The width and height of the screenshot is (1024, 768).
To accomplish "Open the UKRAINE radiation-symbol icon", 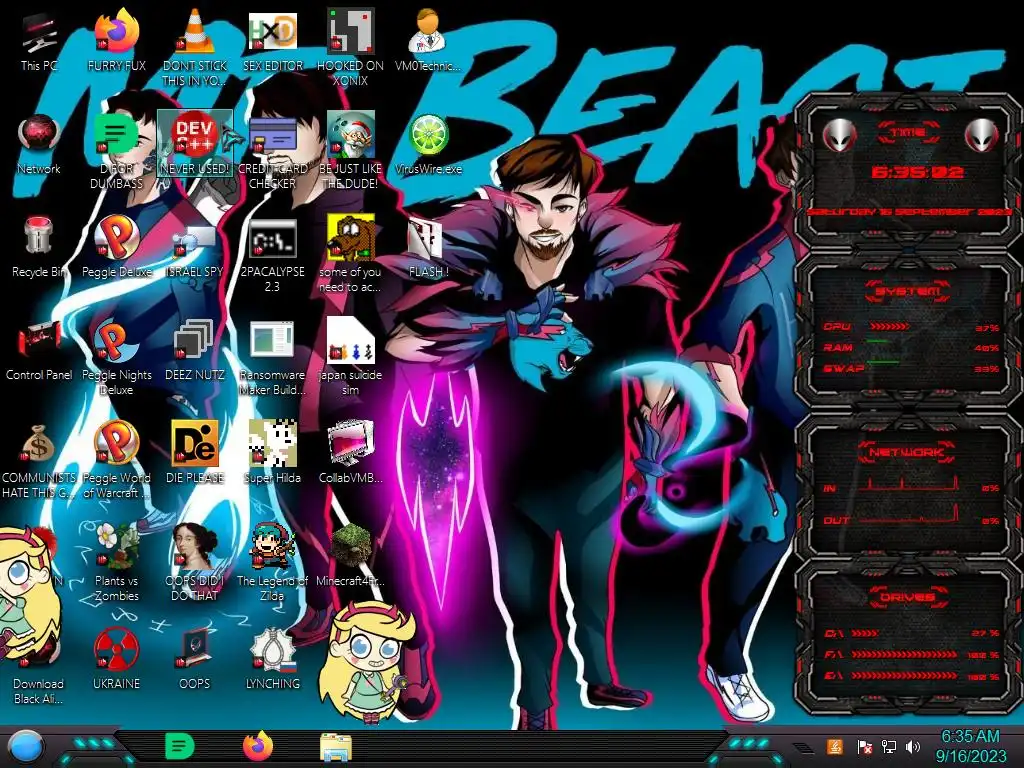I will [x=117, y=660].
